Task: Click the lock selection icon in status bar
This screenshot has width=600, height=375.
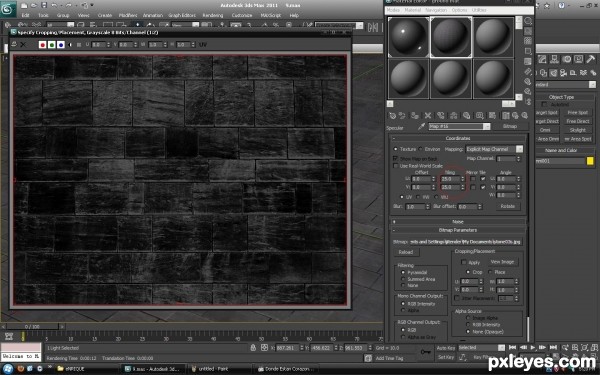Action: (253, 348)
